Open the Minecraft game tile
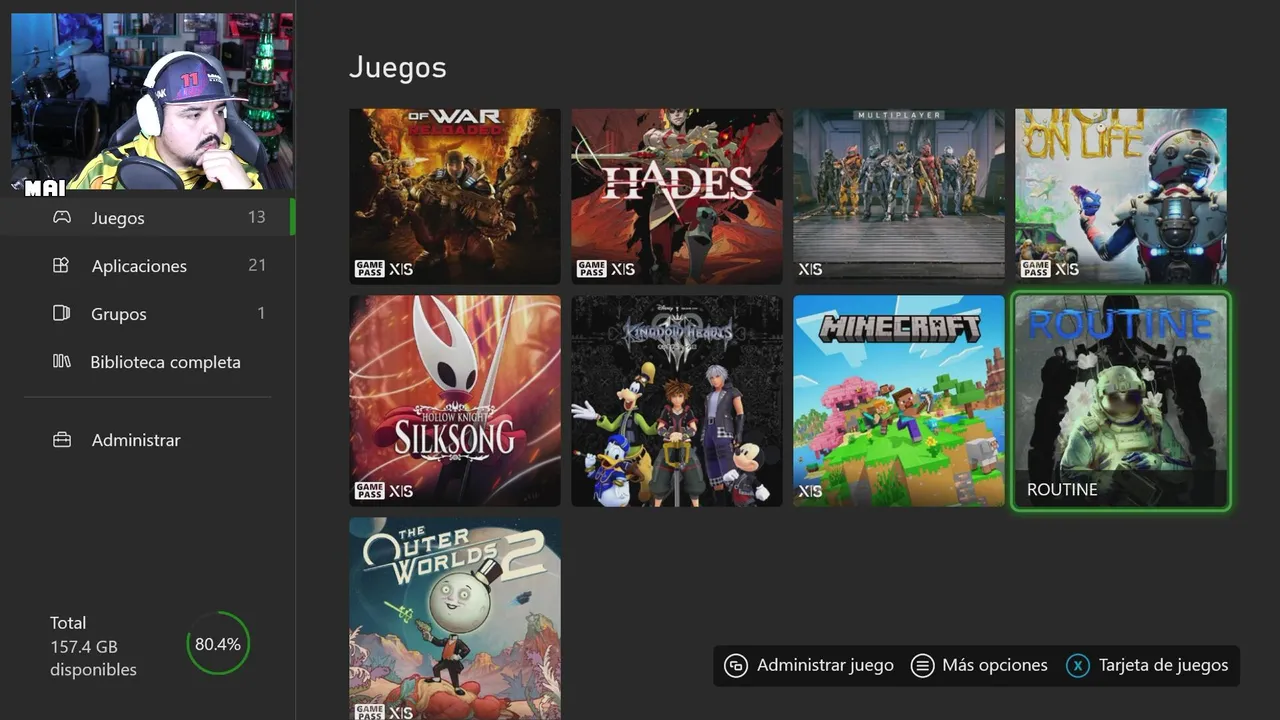The width and height of the screenshot is (1280, 720). pyautogui.click(x=899, y=401)
